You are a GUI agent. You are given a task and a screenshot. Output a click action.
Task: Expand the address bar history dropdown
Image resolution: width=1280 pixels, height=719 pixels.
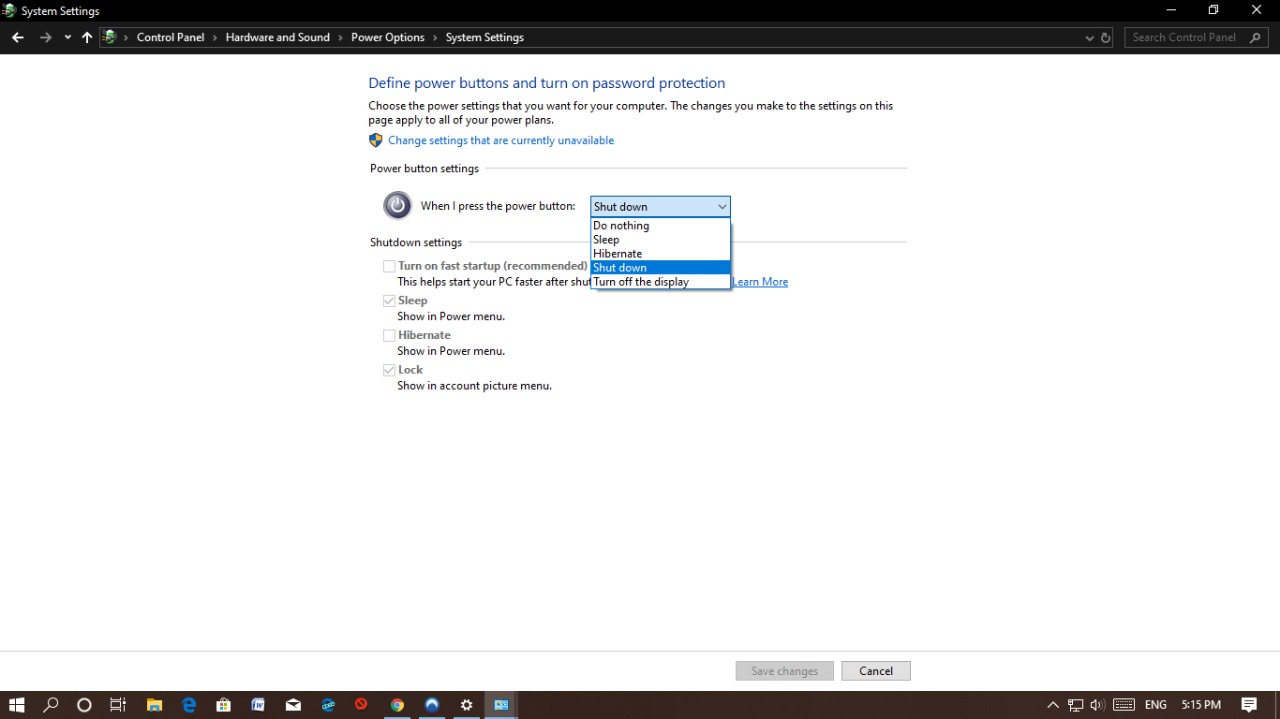[1089, 37]
